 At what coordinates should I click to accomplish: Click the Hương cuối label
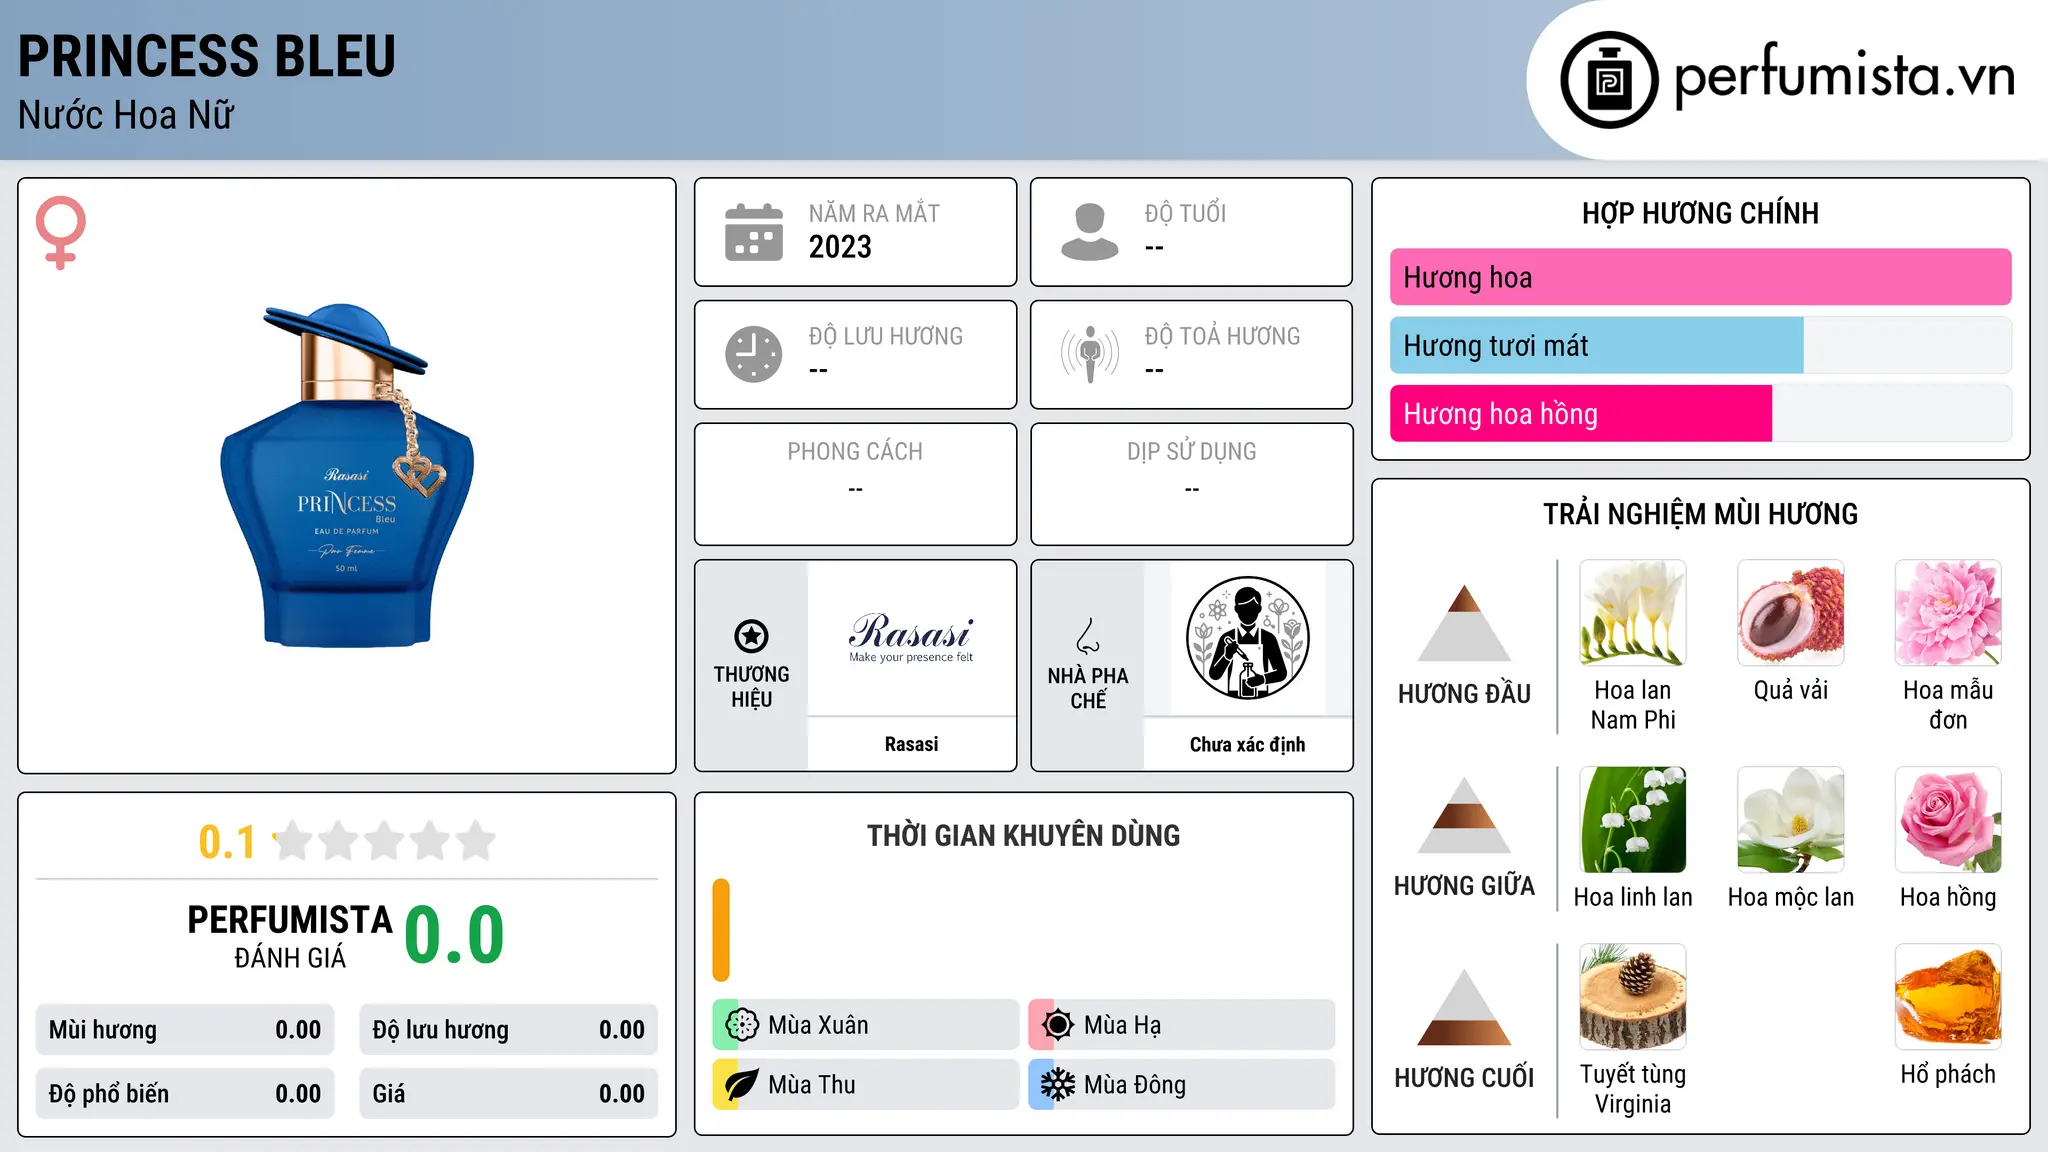click(1464, 1077)
